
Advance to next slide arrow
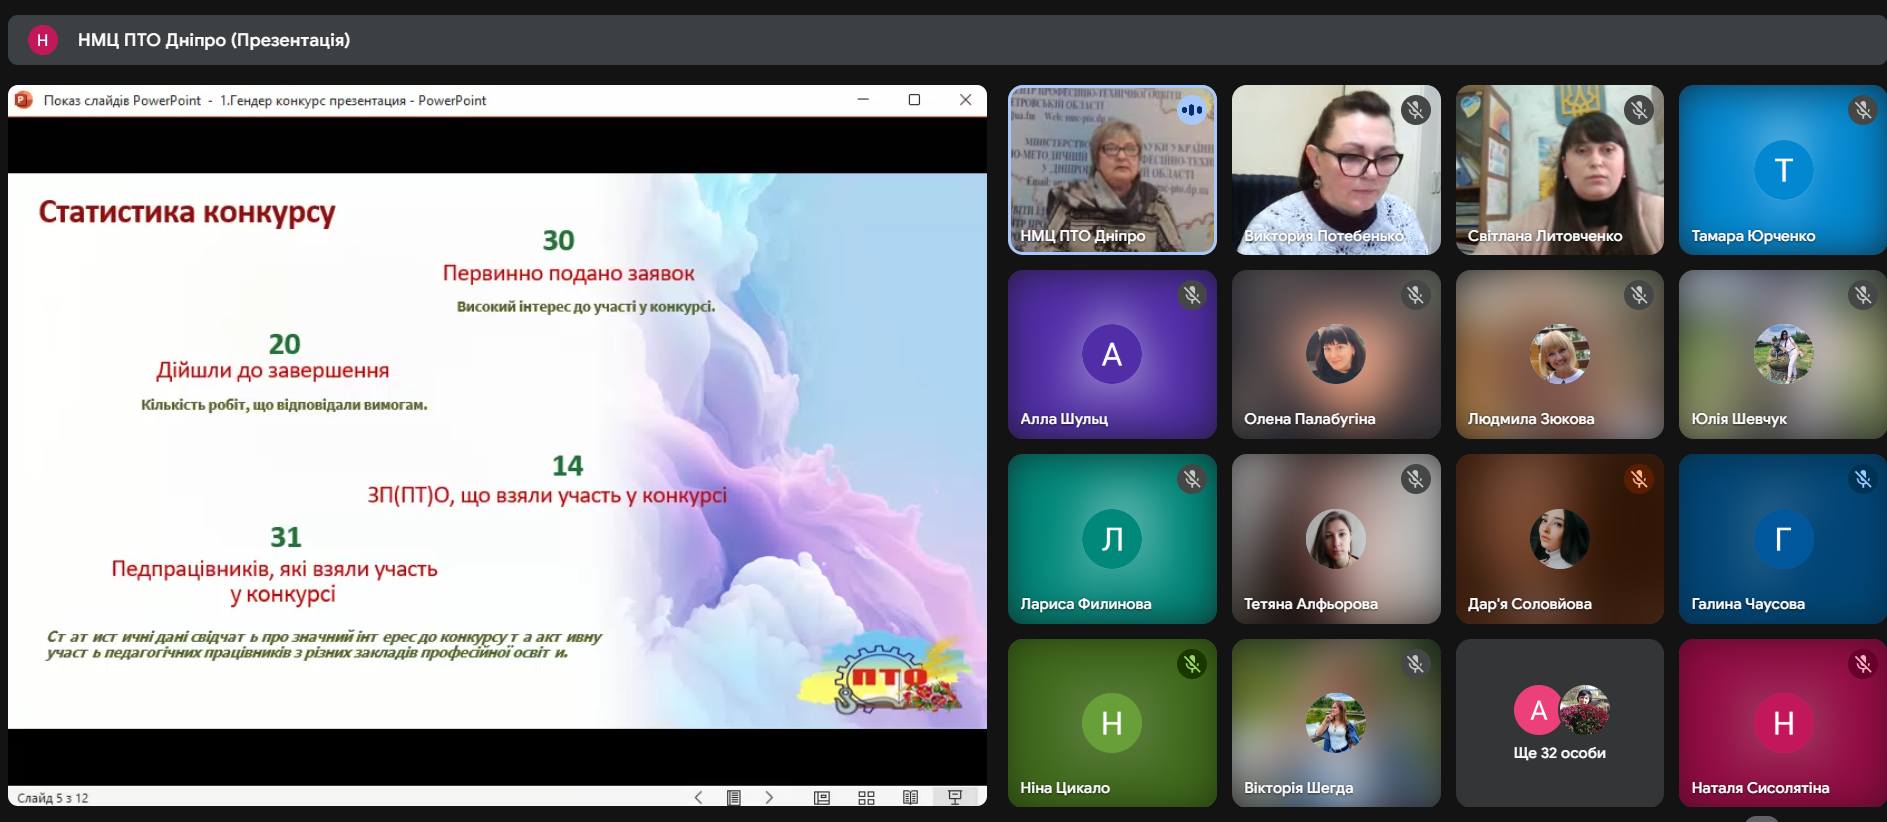pos(769,797)
